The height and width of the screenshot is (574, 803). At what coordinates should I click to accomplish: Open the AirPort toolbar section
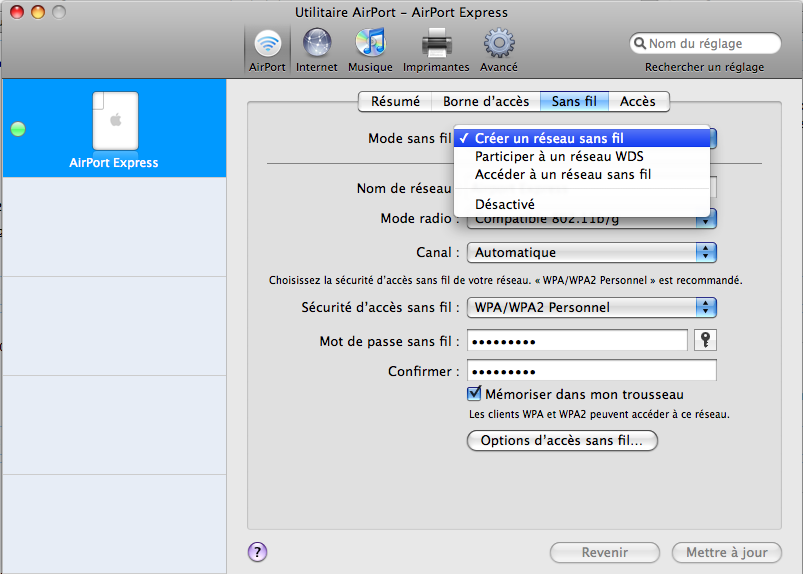[x=267, y=50]
